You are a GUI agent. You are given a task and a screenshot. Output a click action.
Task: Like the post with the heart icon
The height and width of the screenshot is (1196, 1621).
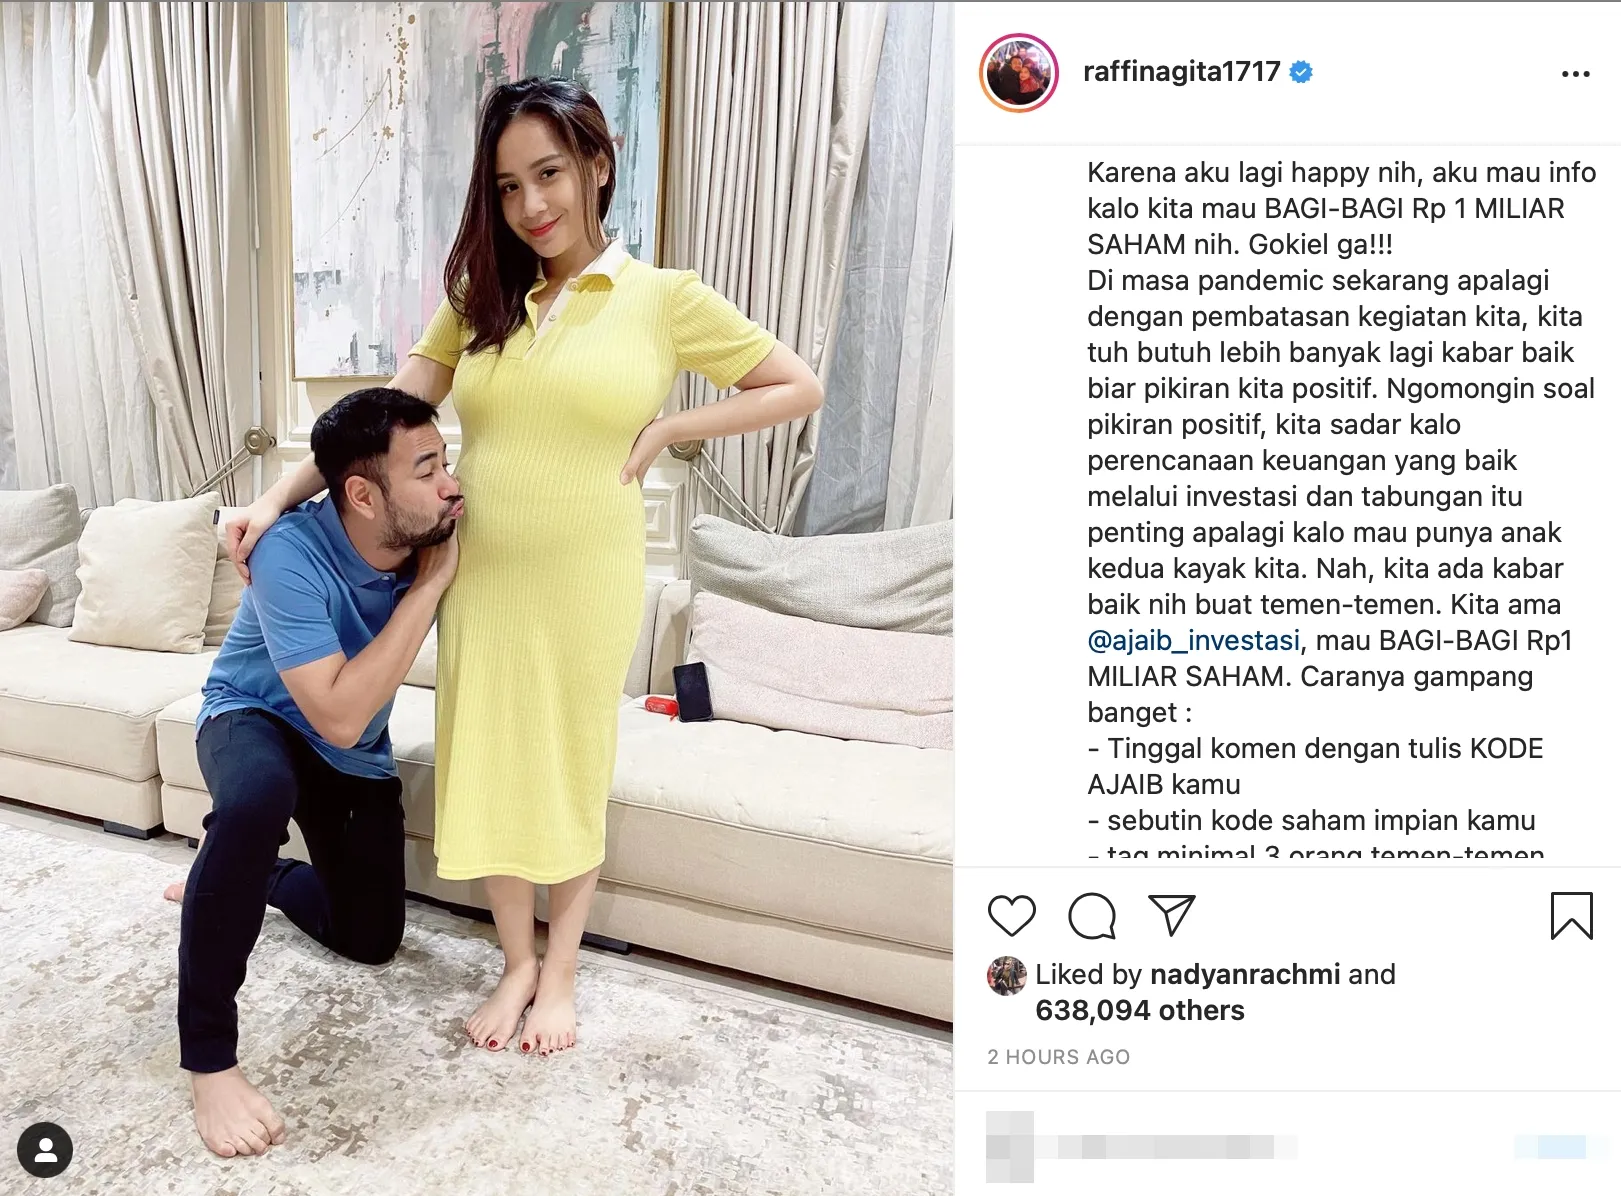tap(1011, 916)
